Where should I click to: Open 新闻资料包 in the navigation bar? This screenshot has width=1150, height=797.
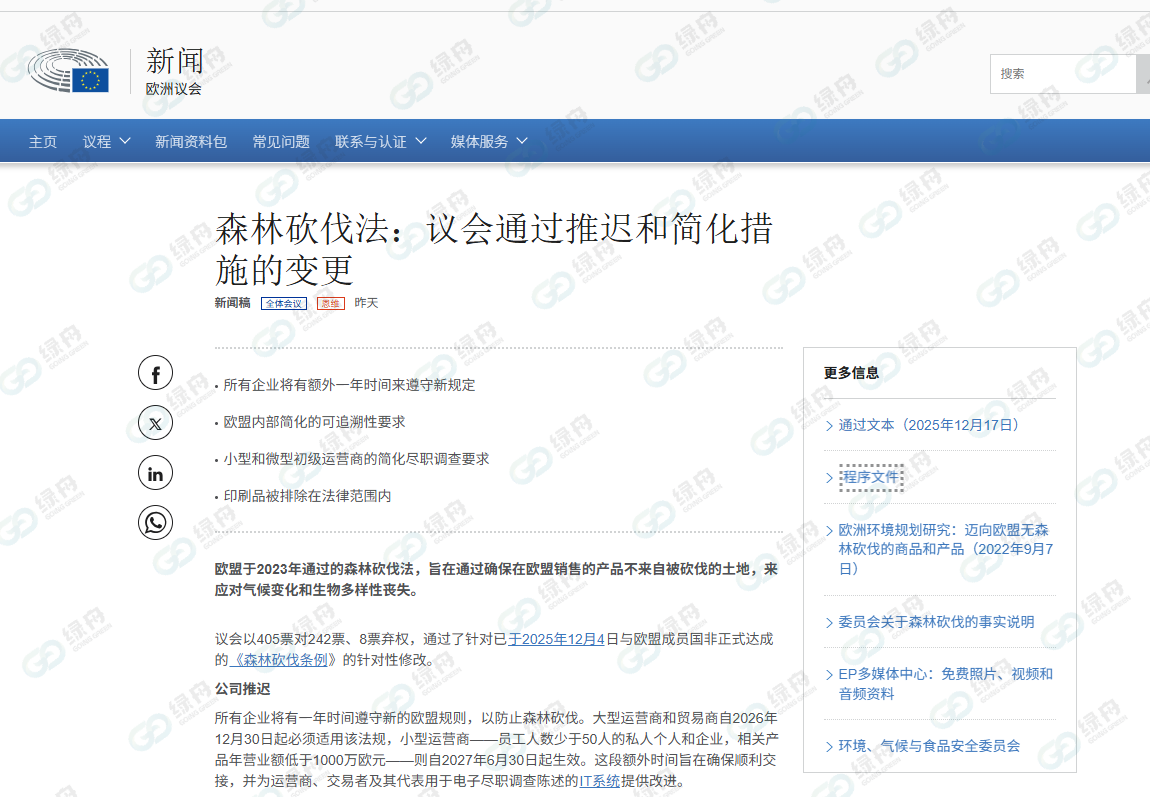click(x=191, y=142)
